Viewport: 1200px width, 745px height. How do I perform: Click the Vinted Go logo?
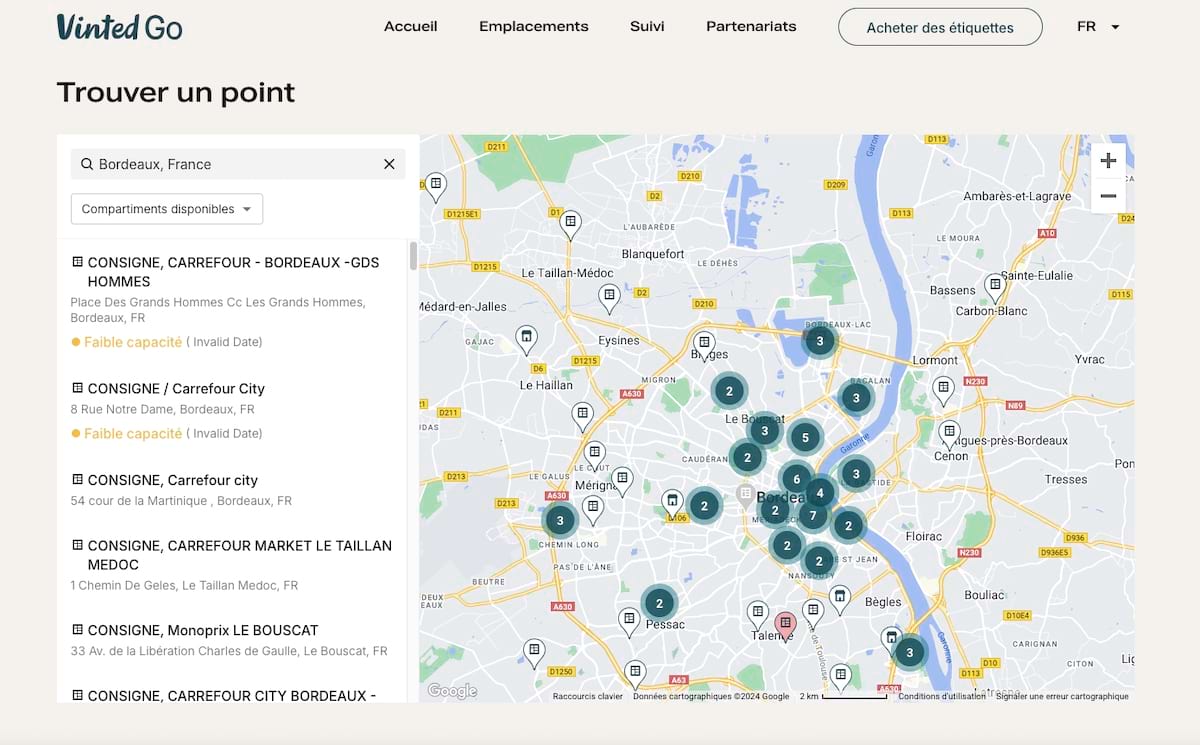[x=119, y=27]
